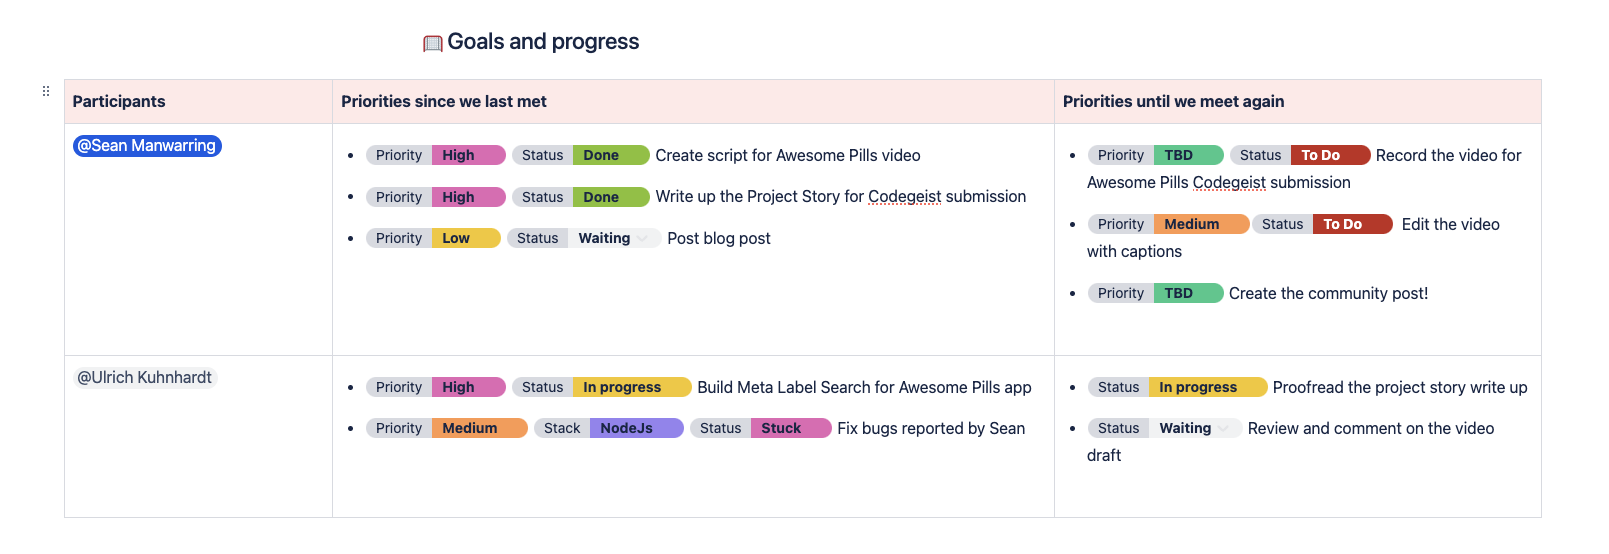Click In progress status on Build Meta Label

pos(631,387)
